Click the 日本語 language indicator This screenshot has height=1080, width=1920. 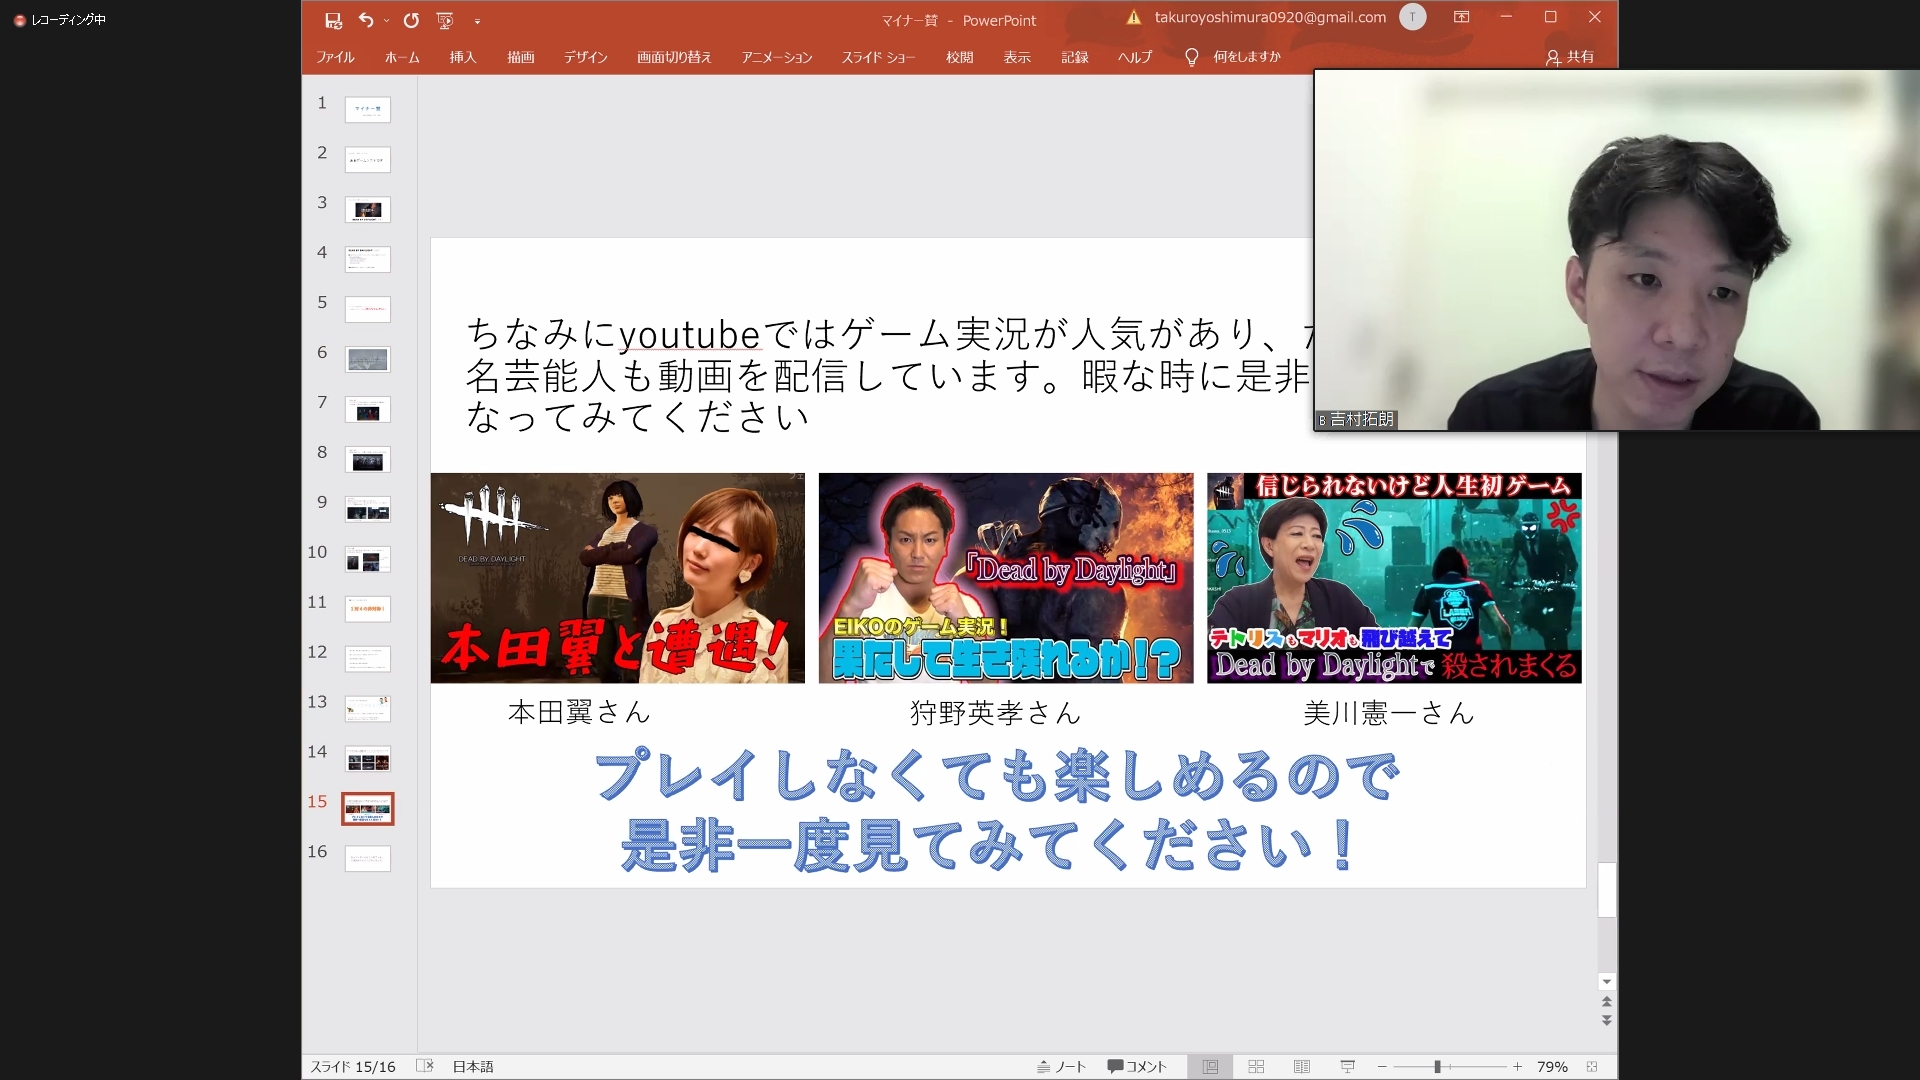tap(473, 1067)
